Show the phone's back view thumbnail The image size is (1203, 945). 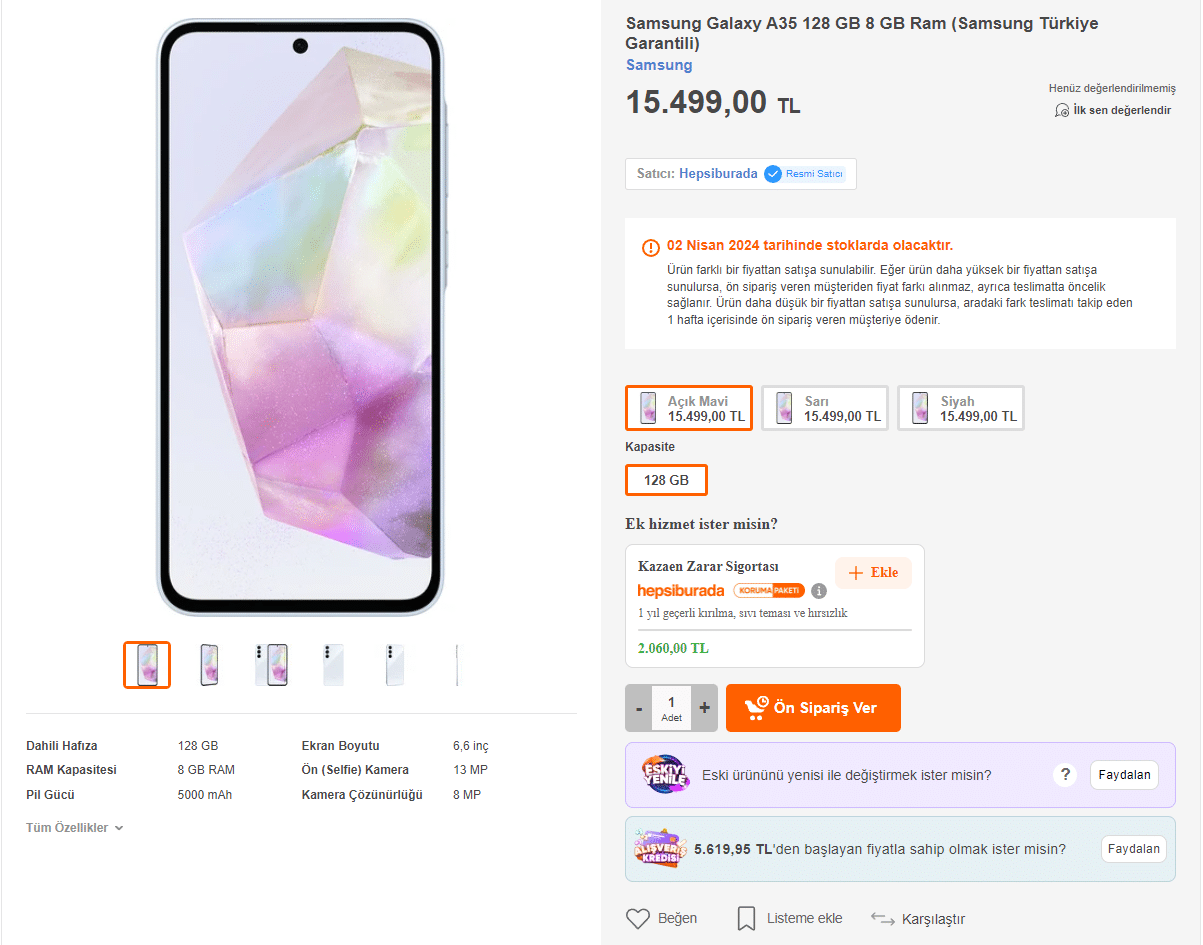pos(333,665)
